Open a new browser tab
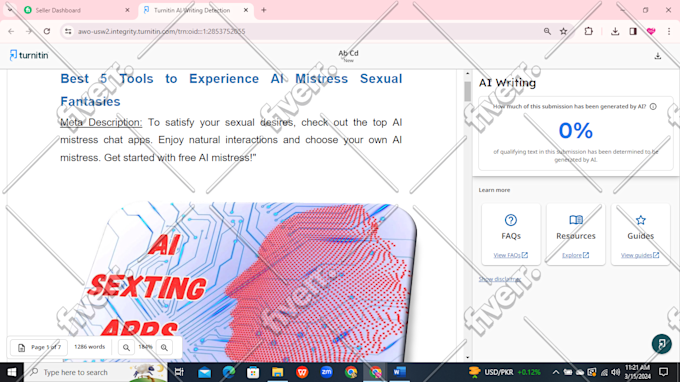 point(264,10)
